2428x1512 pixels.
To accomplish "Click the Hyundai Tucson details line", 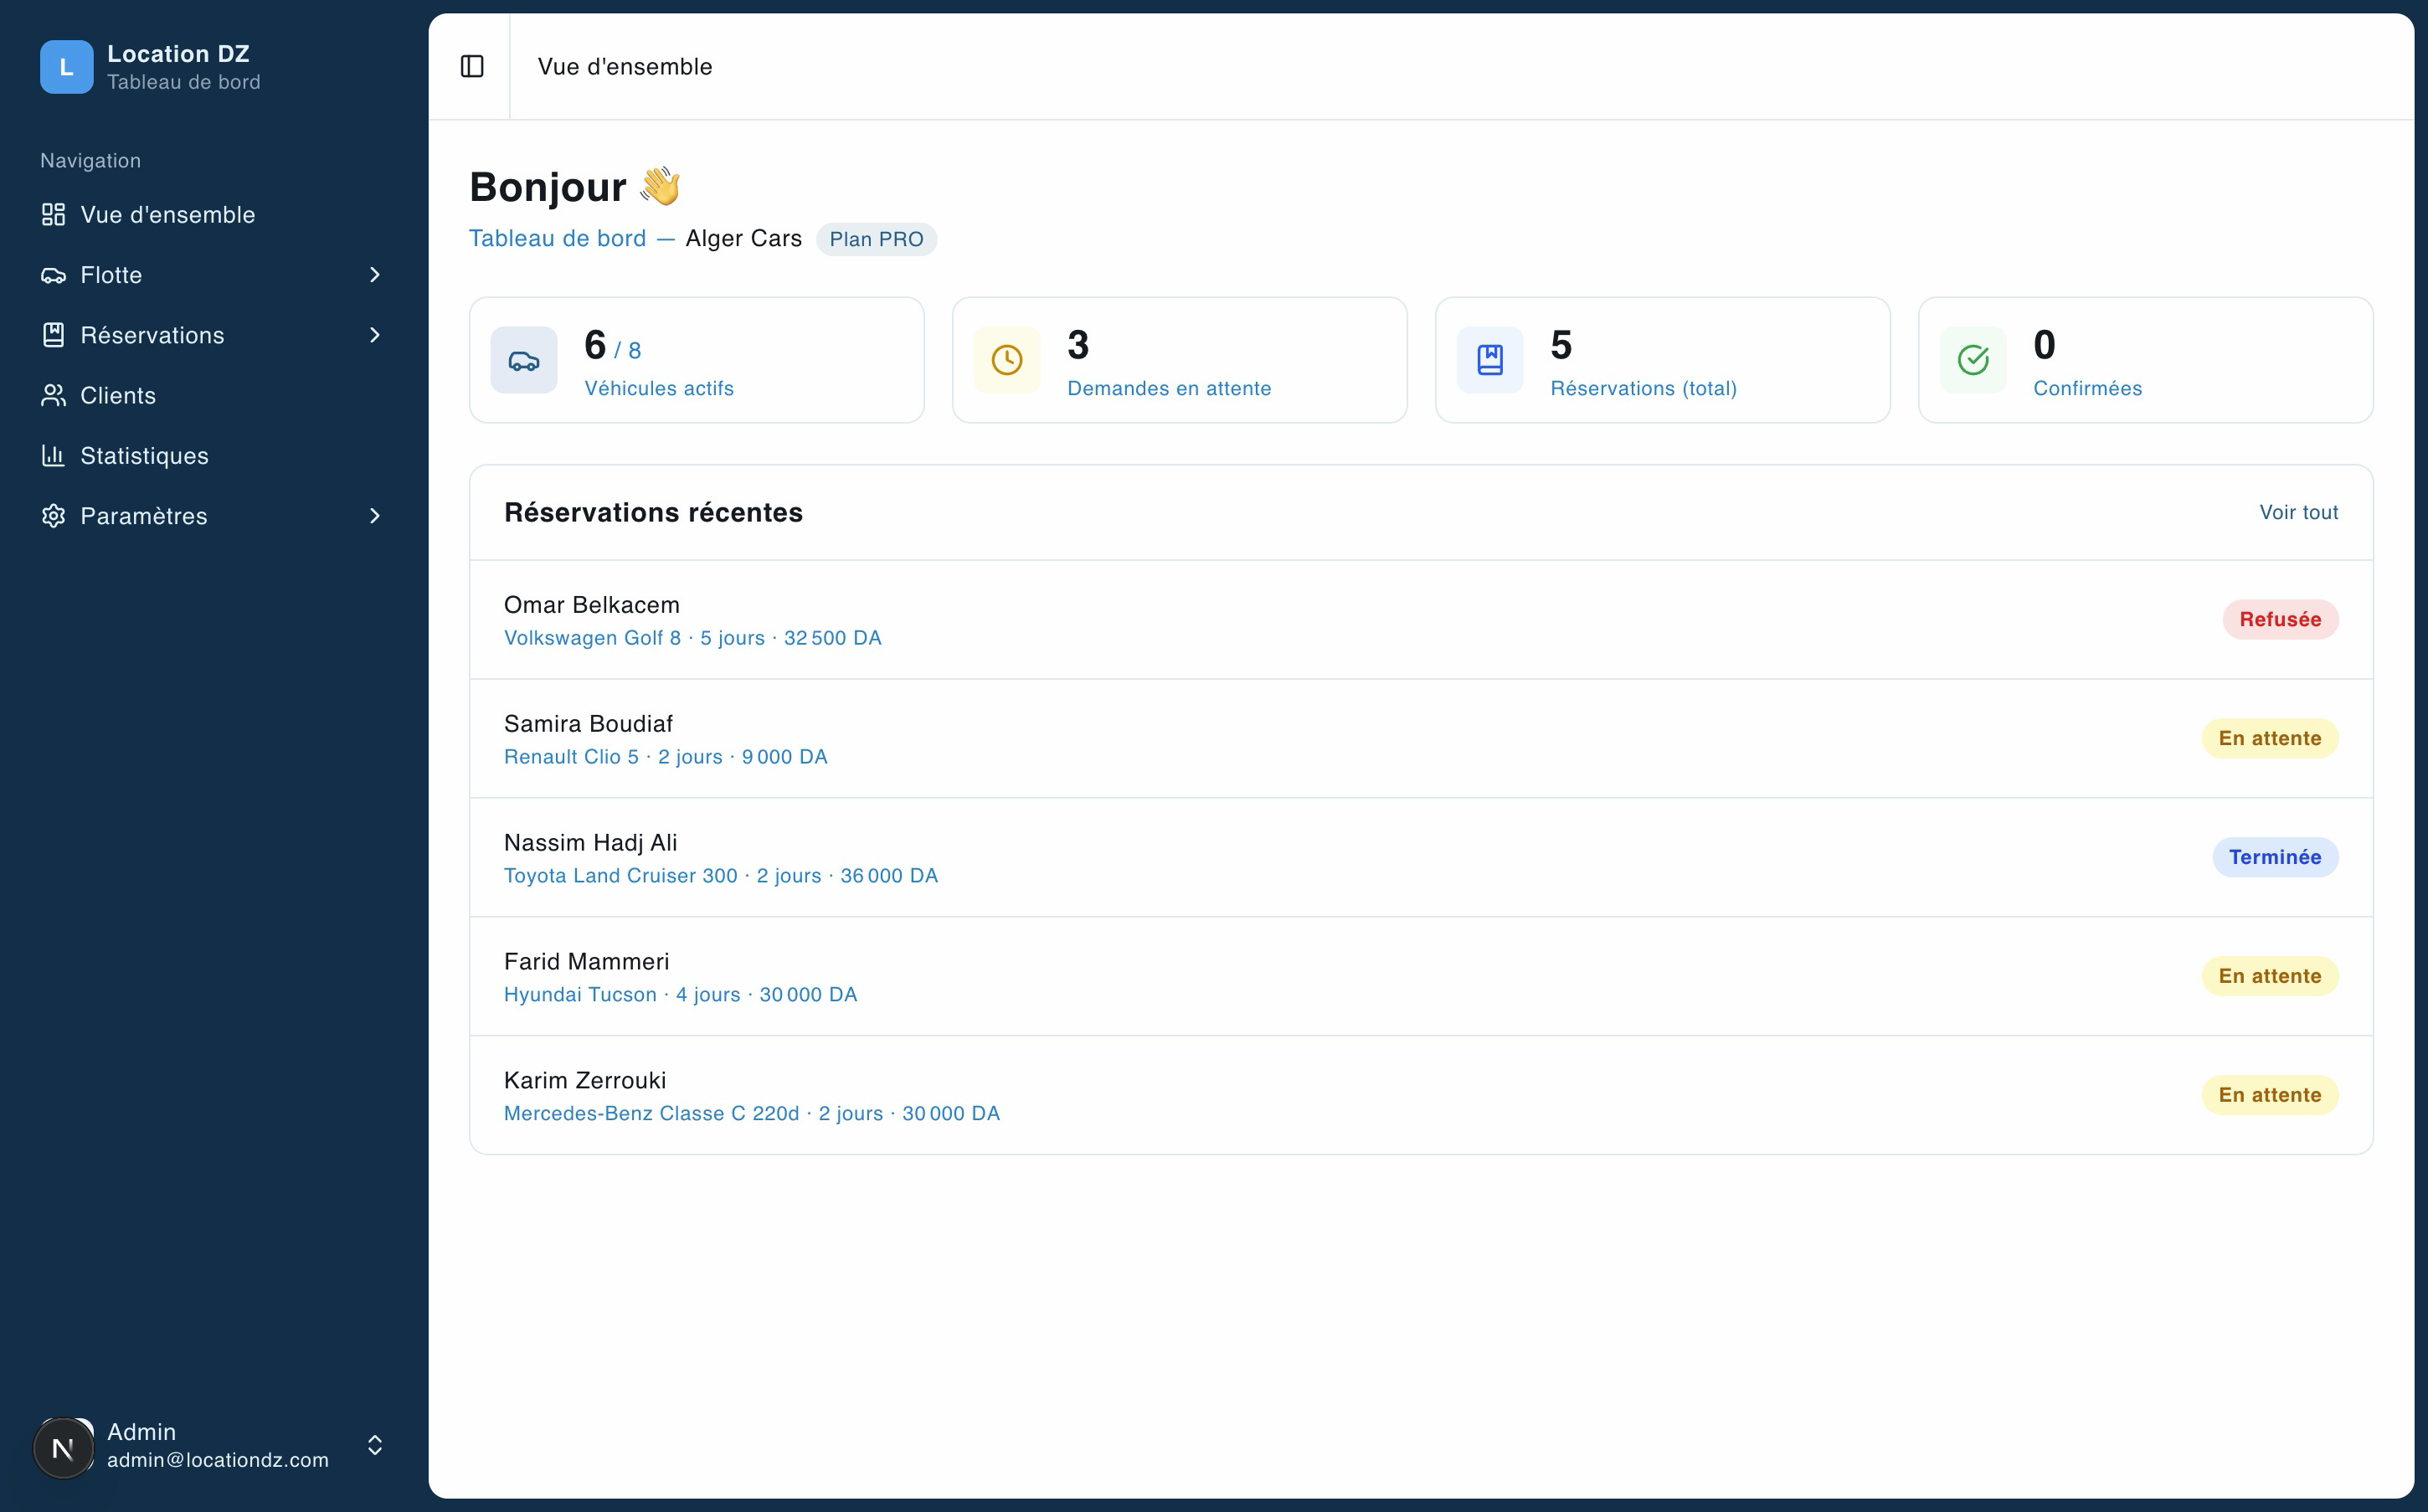I will pos(681,995).
